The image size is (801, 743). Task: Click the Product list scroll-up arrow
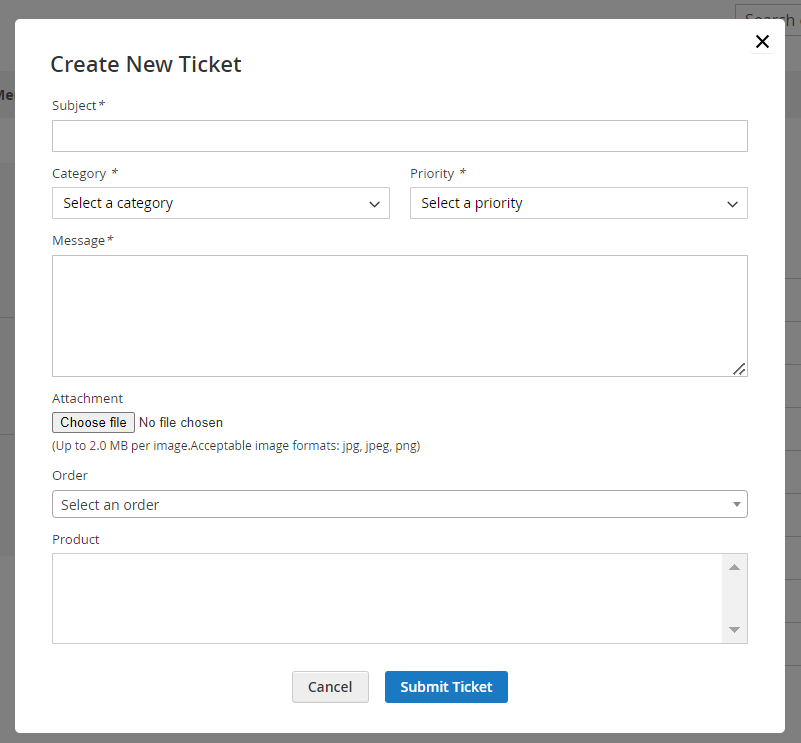coord(735,565)
